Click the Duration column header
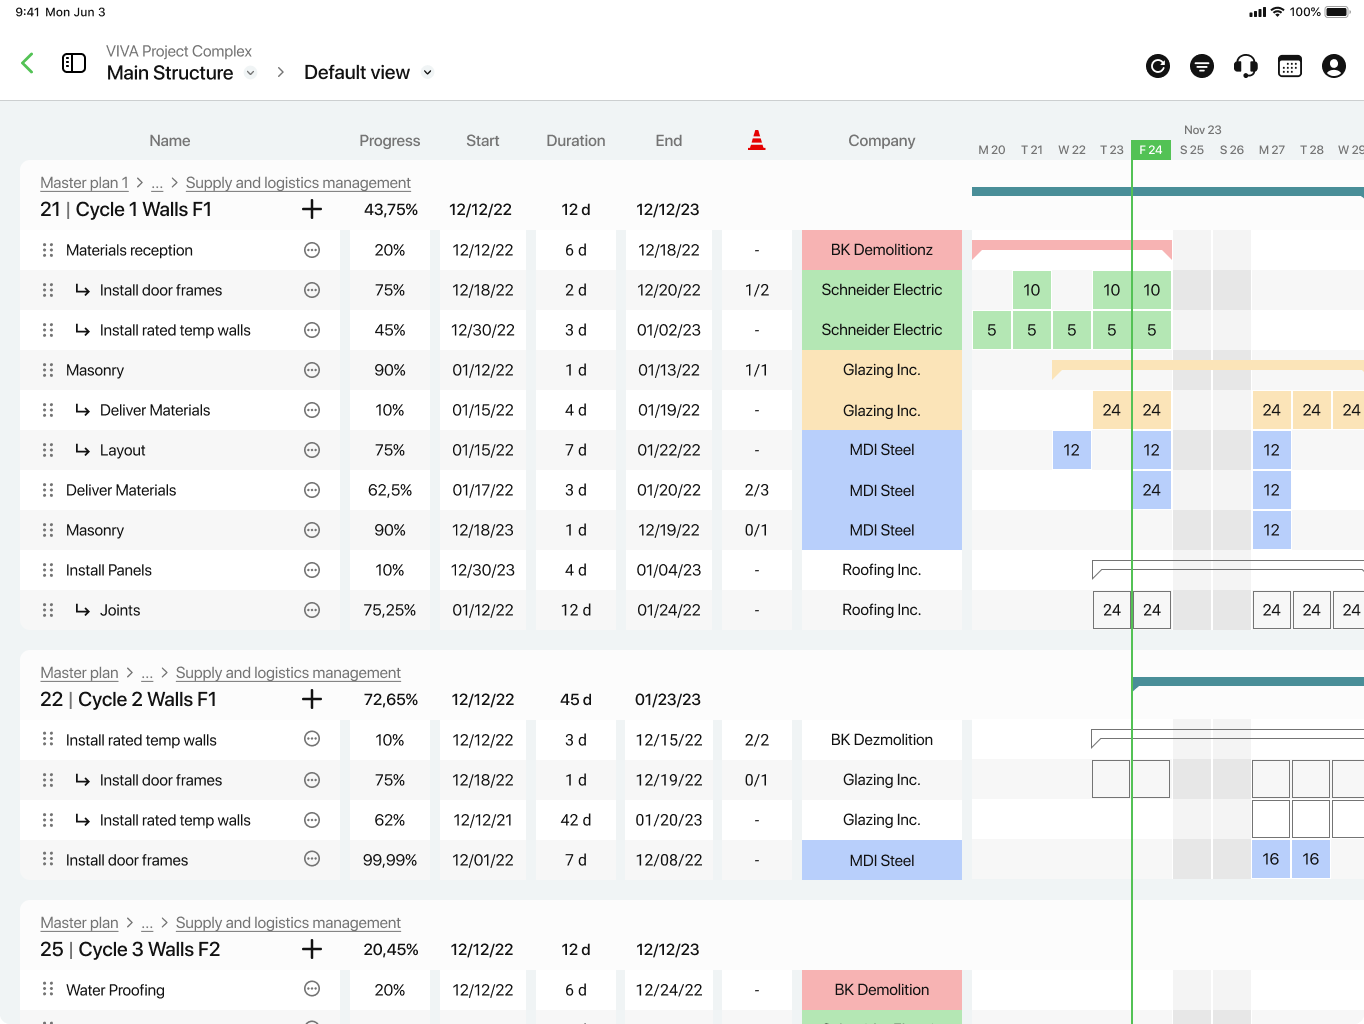Viewport: 1364px width, 1024px height. [576, 141]
